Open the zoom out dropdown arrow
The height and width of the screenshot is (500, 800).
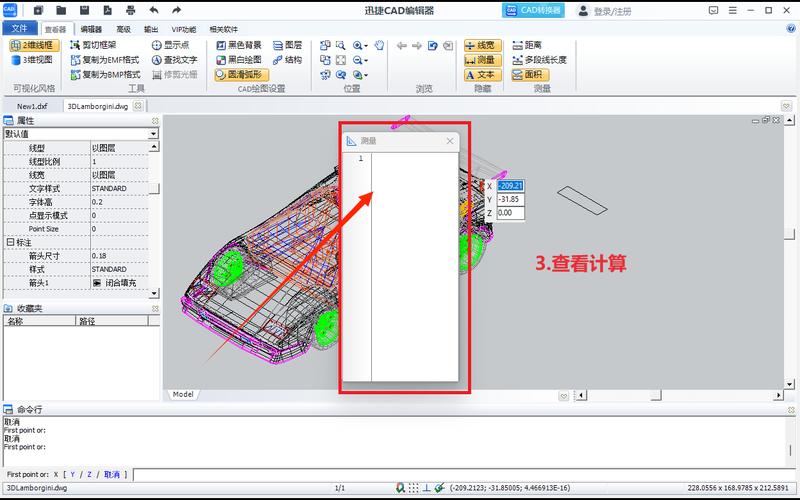pos(366,60)
